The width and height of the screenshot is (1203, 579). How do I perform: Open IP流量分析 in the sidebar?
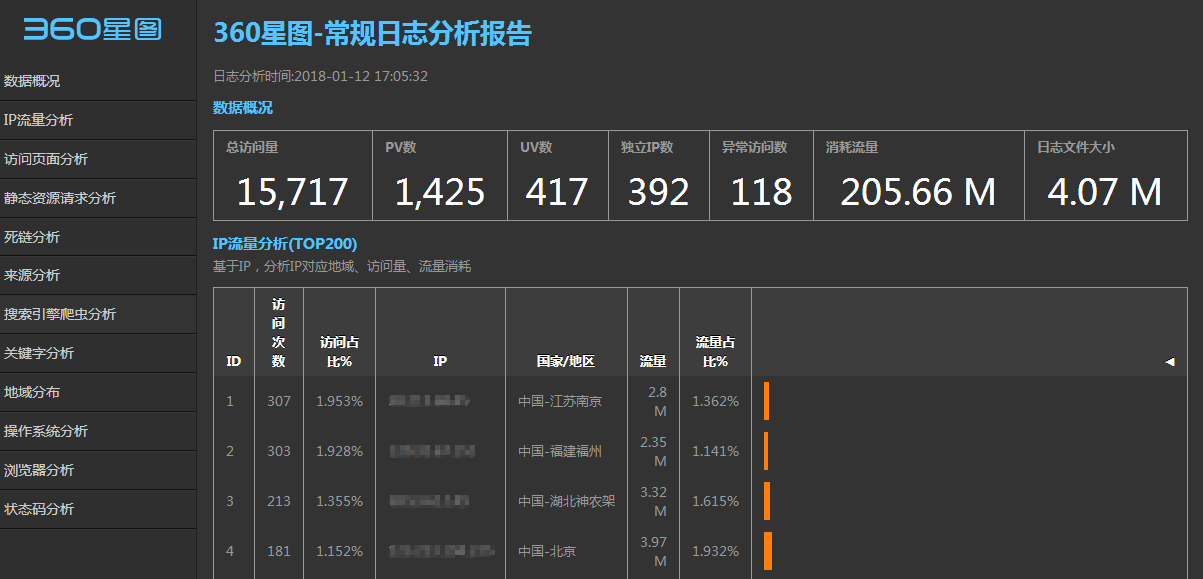click(x=98, y=120)
